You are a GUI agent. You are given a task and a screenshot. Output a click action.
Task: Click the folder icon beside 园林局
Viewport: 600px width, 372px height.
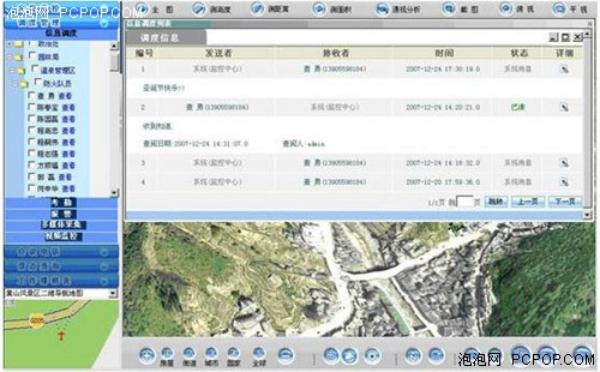click(x=18, y=57)
